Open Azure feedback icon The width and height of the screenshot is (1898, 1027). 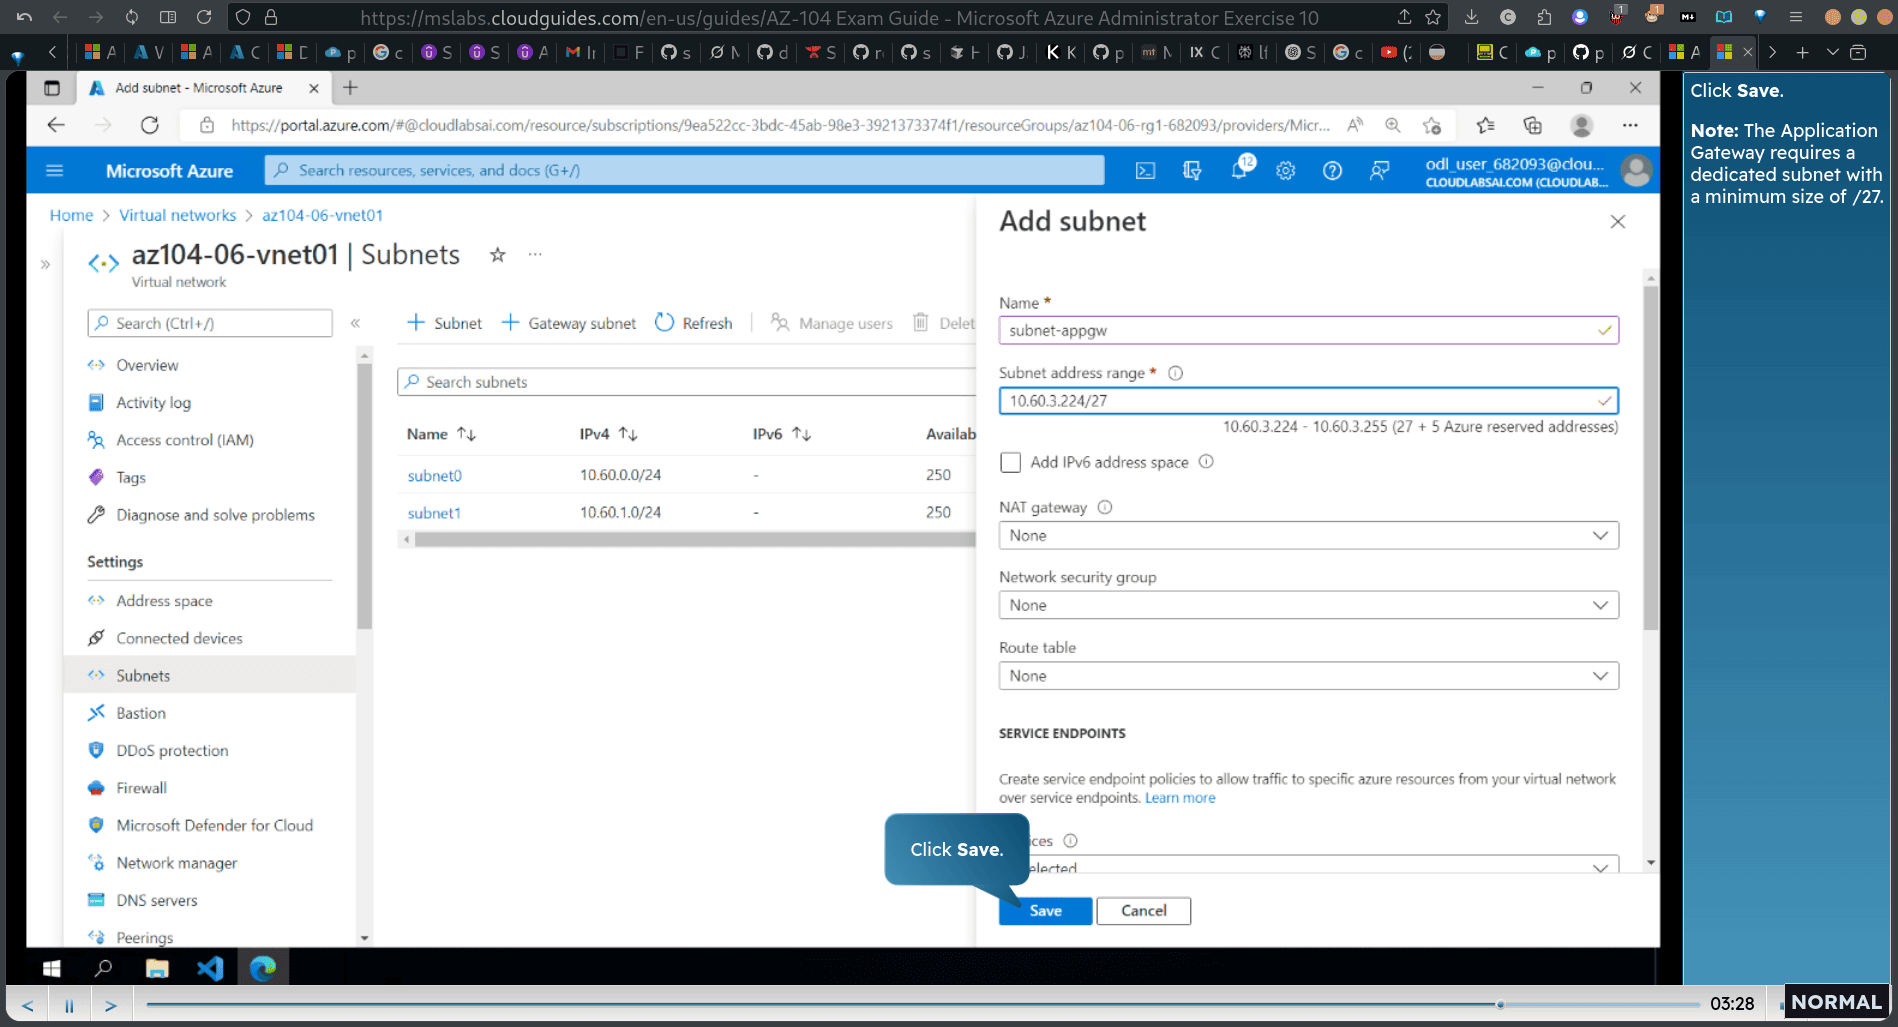click(x=1379, y=171)
